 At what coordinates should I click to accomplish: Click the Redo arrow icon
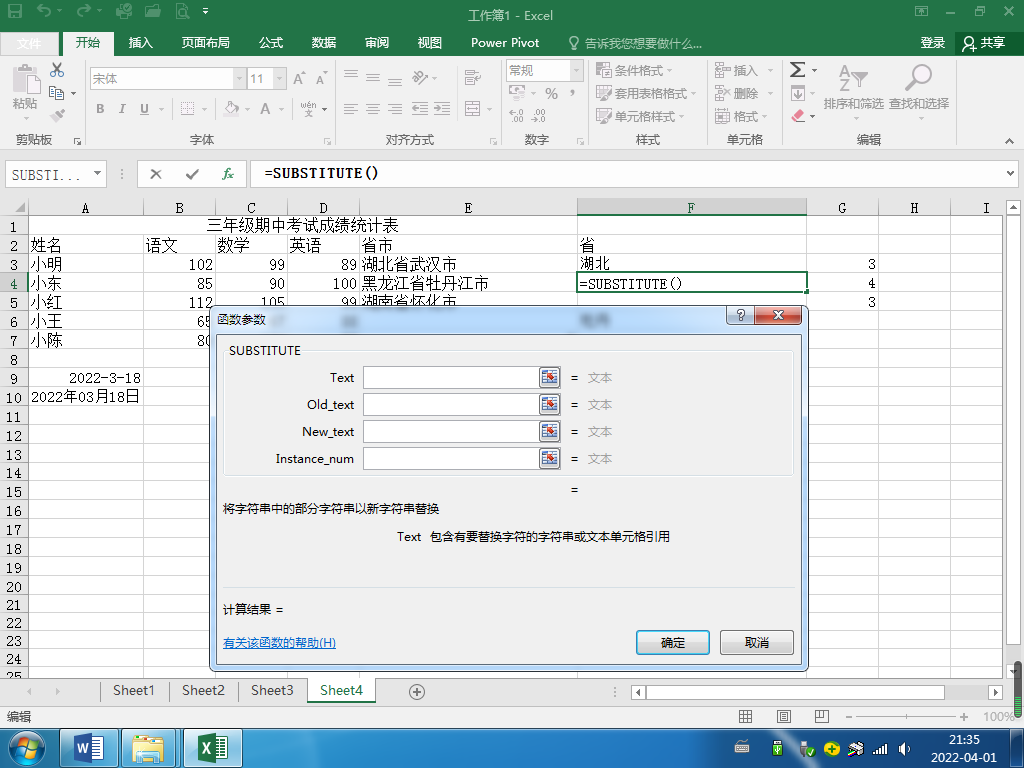pos(84,11)
